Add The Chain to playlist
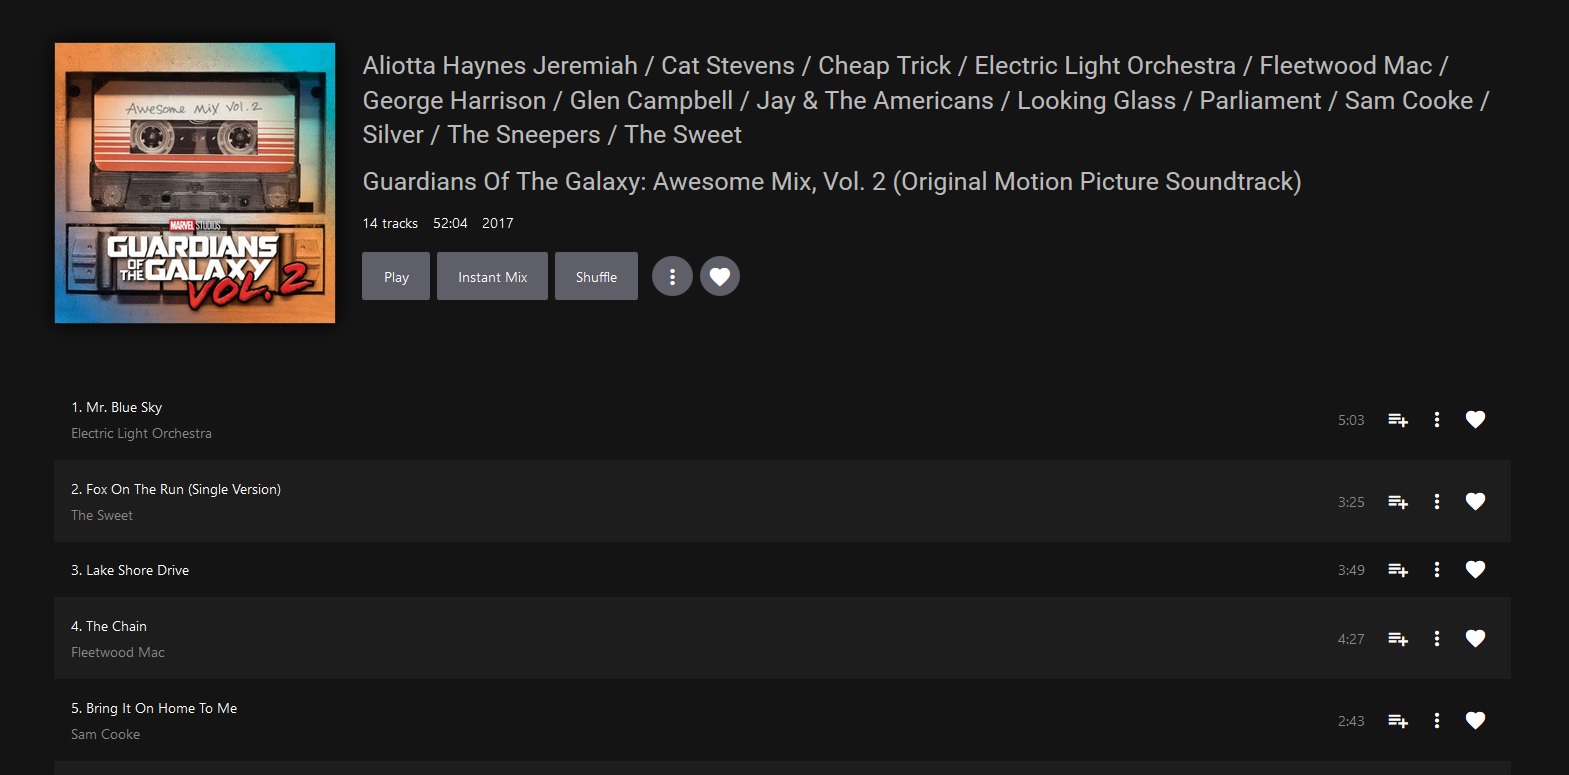This screenshot has height=775, width=1569. click(1397, 639)
